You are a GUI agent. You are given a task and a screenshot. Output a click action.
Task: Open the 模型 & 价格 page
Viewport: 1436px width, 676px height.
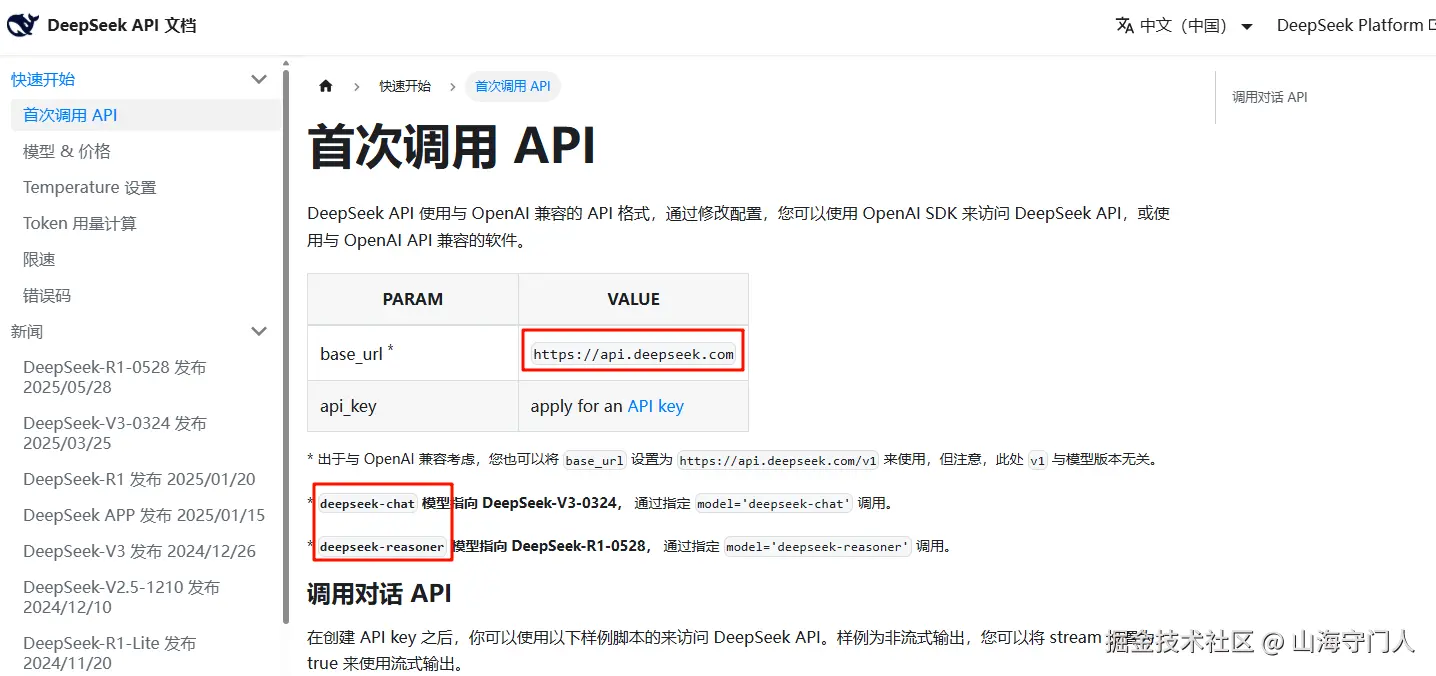click(145, 151)
